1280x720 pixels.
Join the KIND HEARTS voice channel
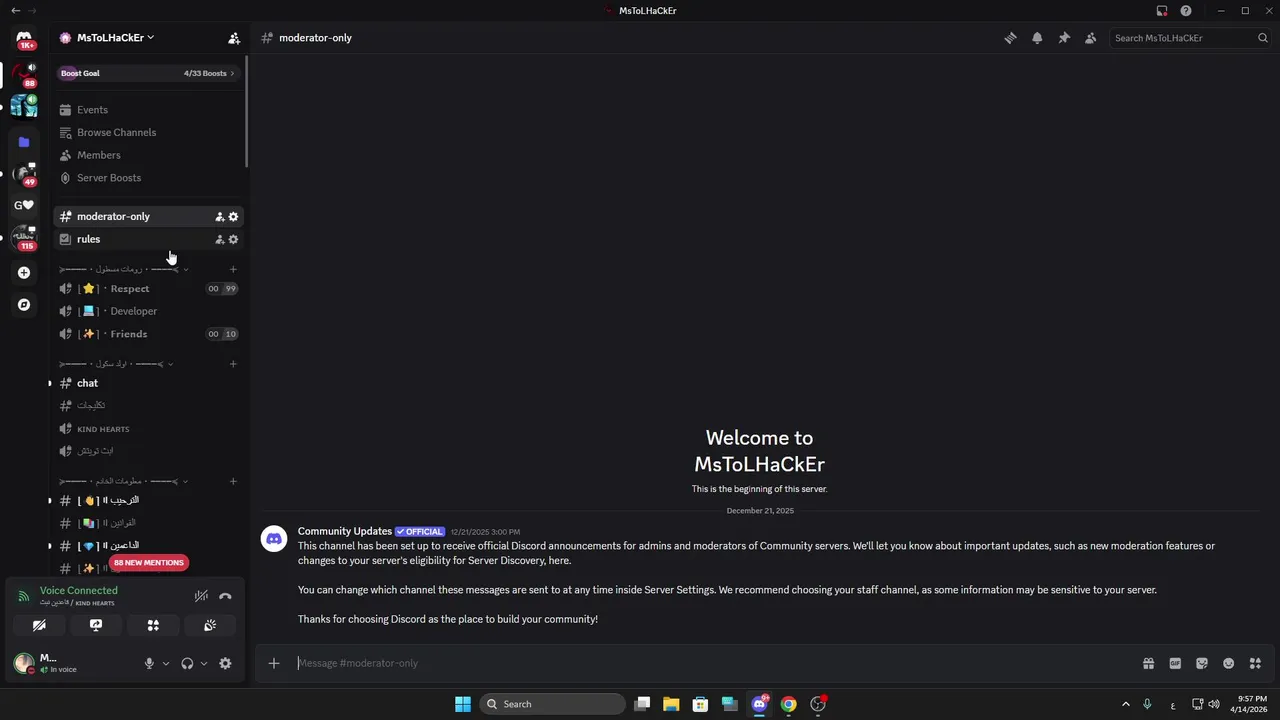coord(148,429)
